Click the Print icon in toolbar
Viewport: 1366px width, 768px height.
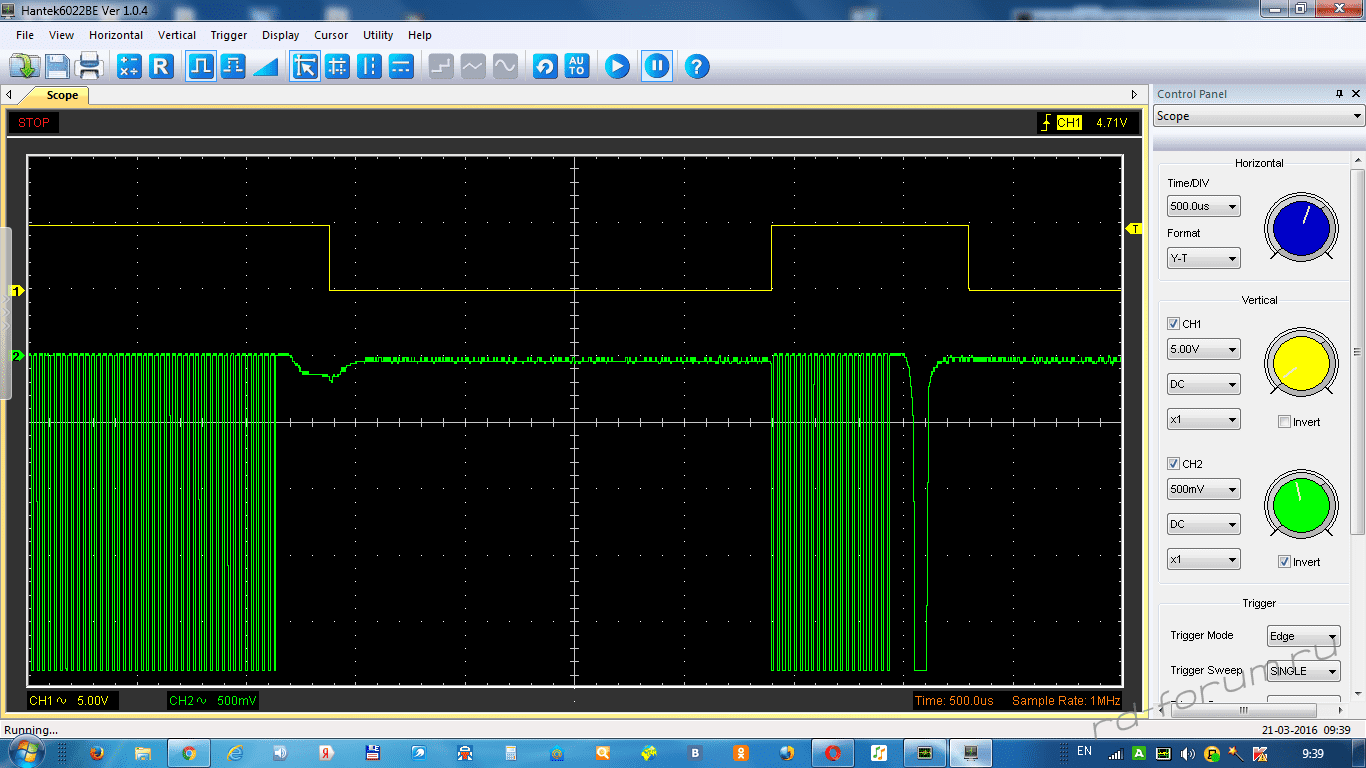click(x=90, y=67)
